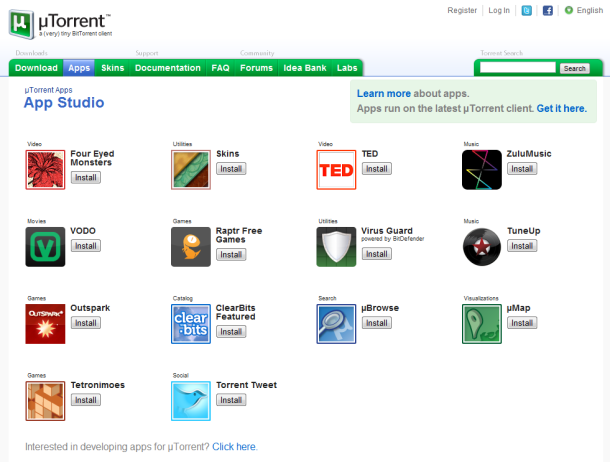Go to the Forums tab

tap(256, 68)
